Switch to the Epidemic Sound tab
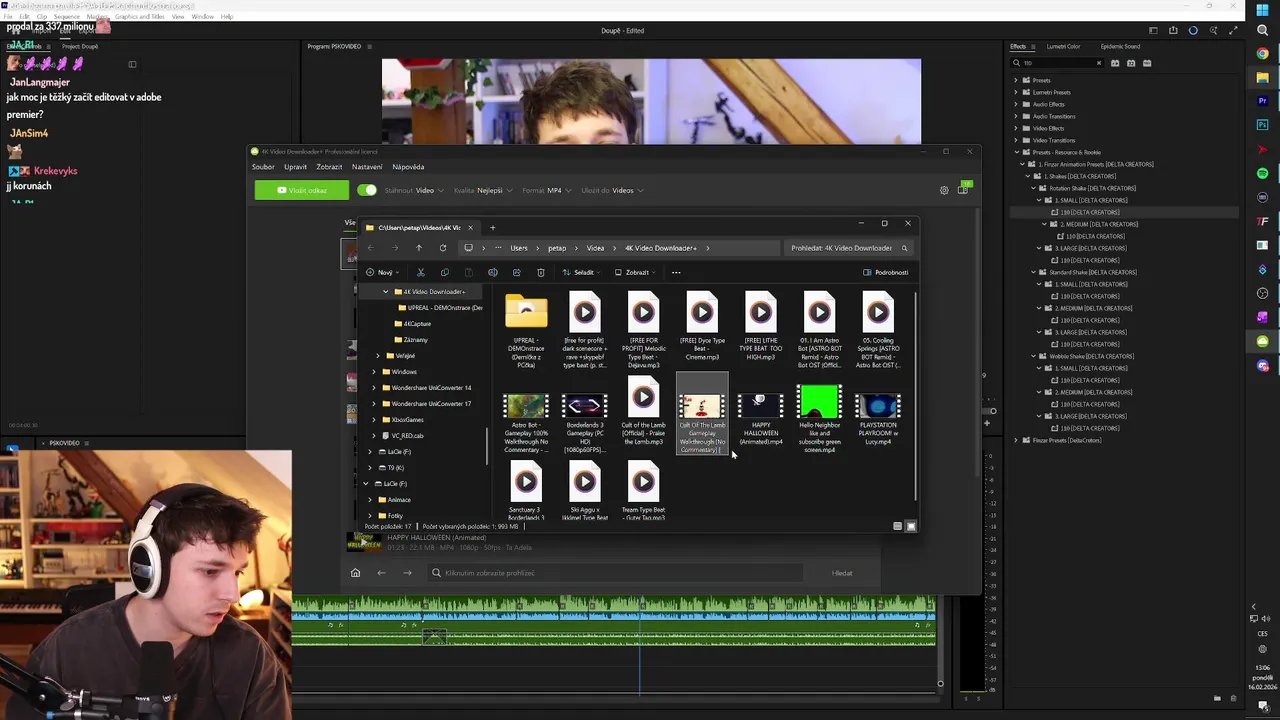The width and height of the screenshot is (1280, 720). tap(1120, 46)
